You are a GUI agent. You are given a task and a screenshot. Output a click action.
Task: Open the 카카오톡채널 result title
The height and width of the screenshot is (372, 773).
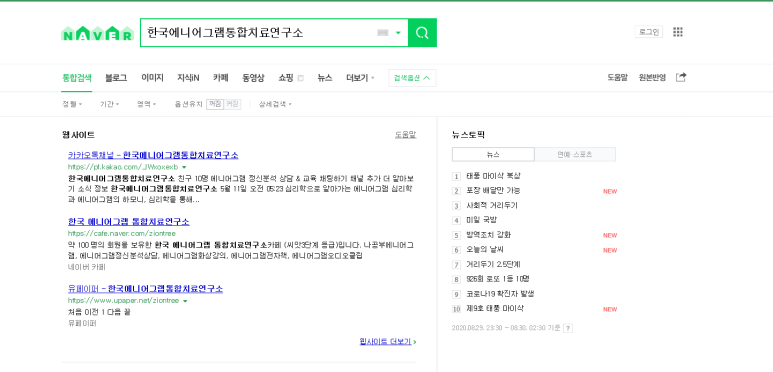[x=153, y=155]
